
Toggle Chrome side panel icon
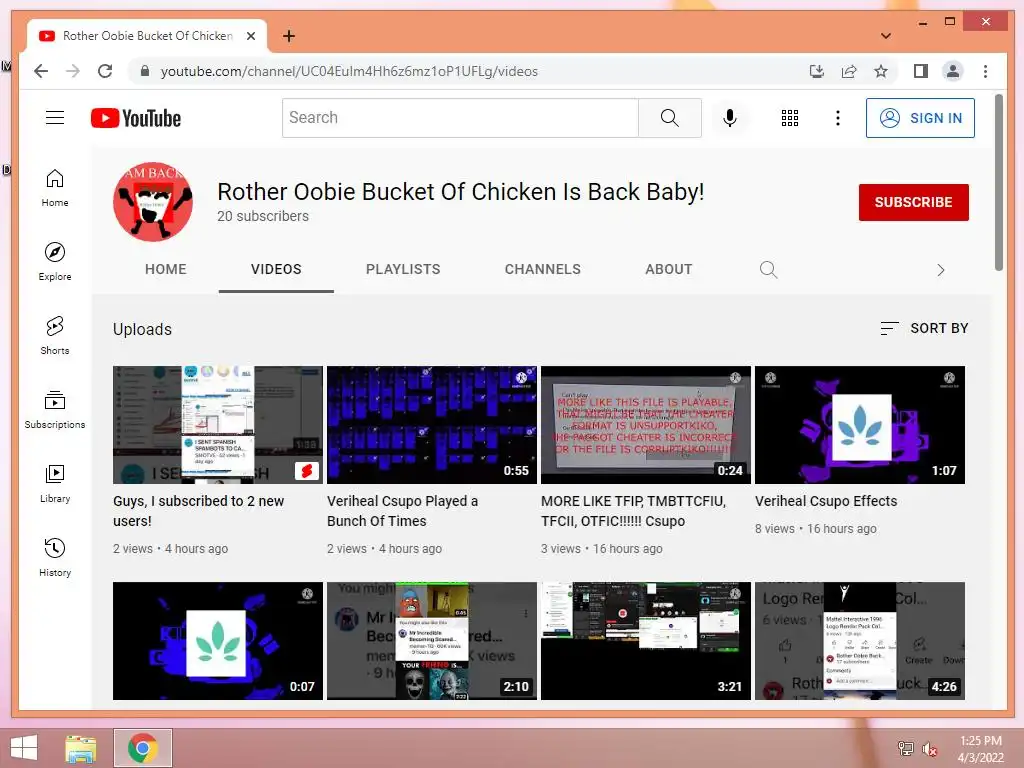click(x=921, y=71)
